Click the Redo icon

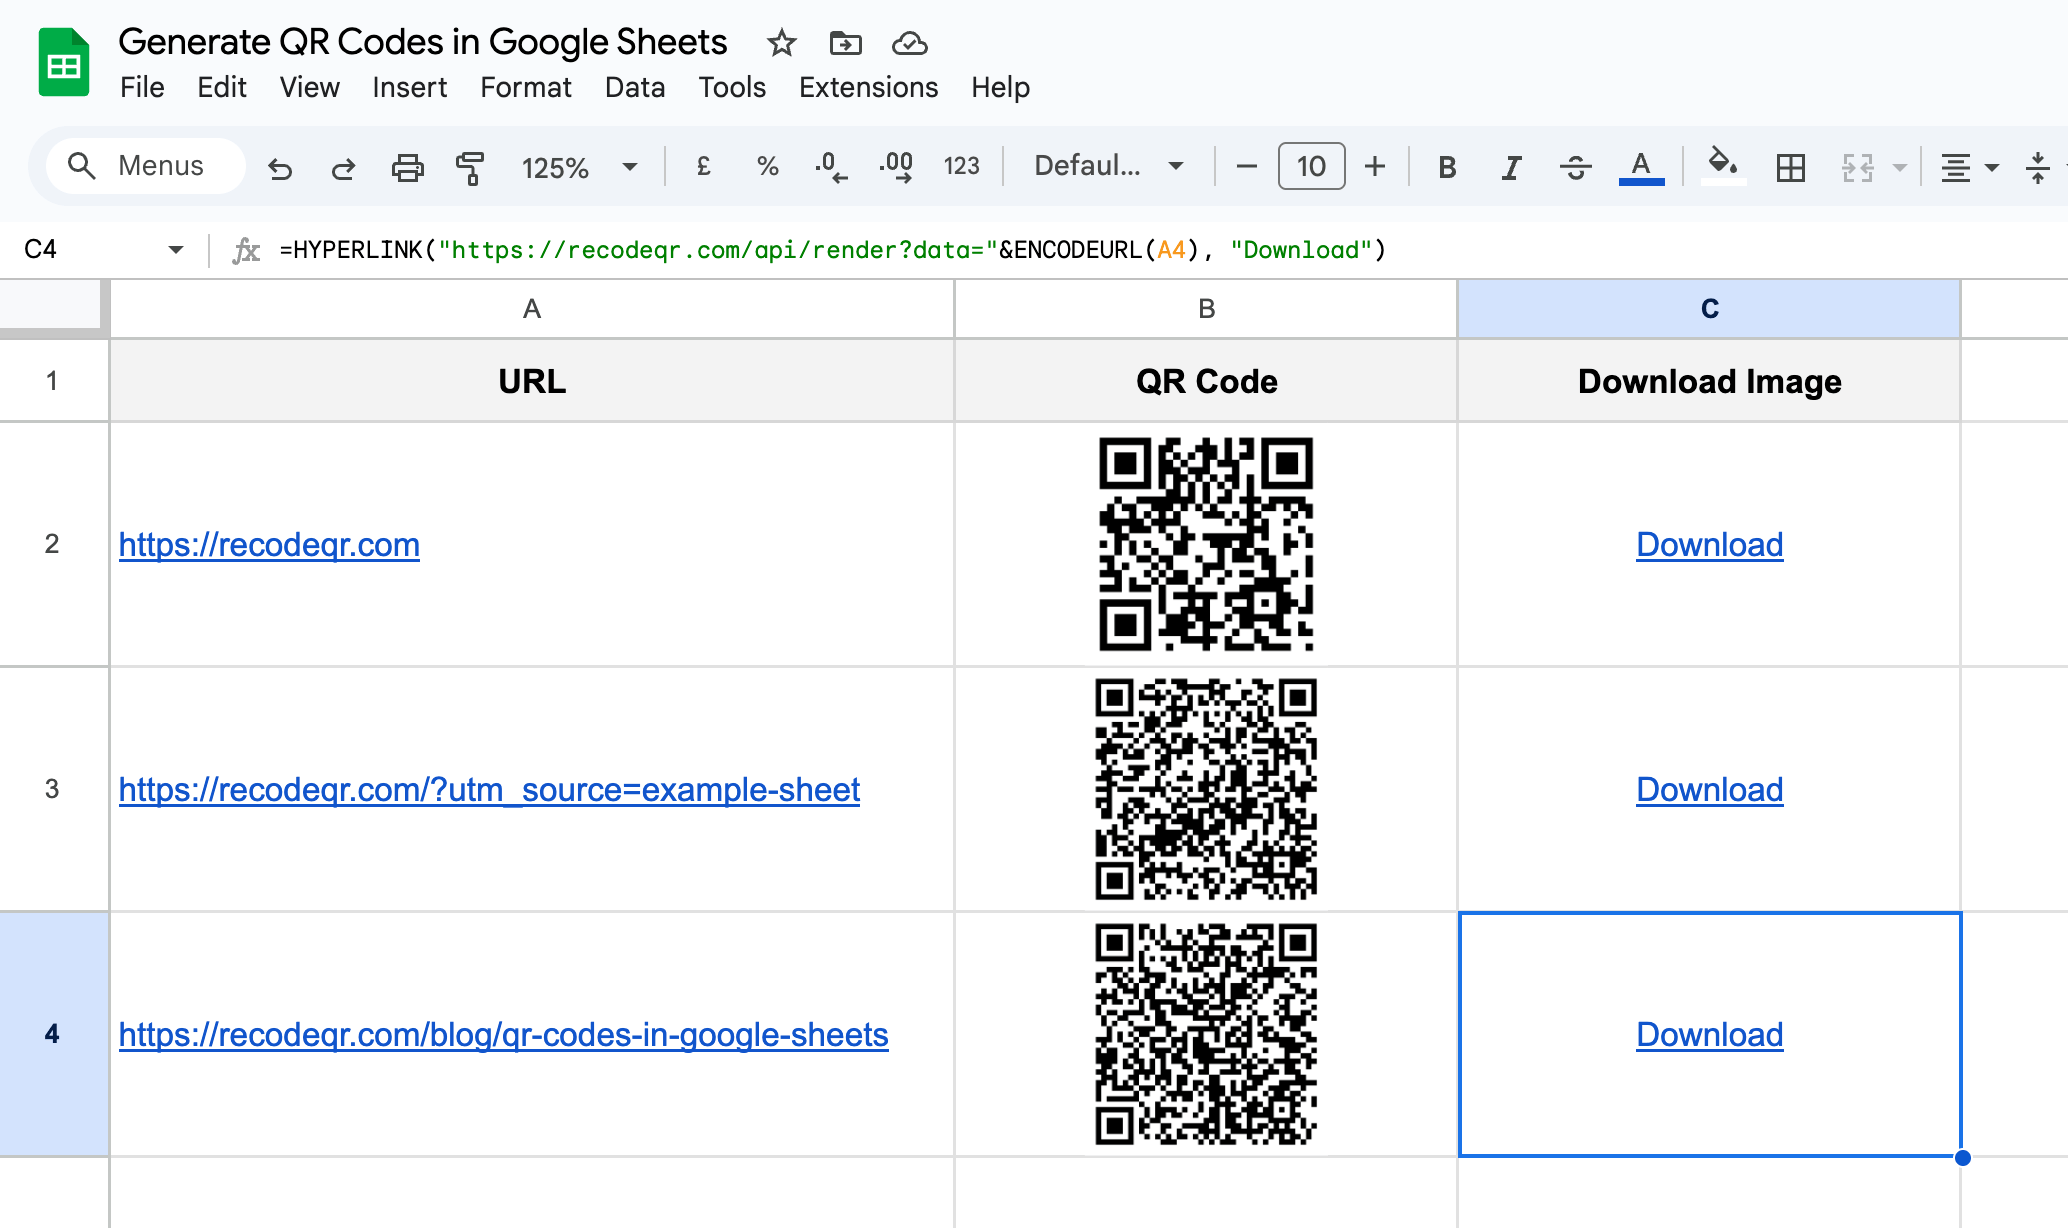click(x=343, y=167)
